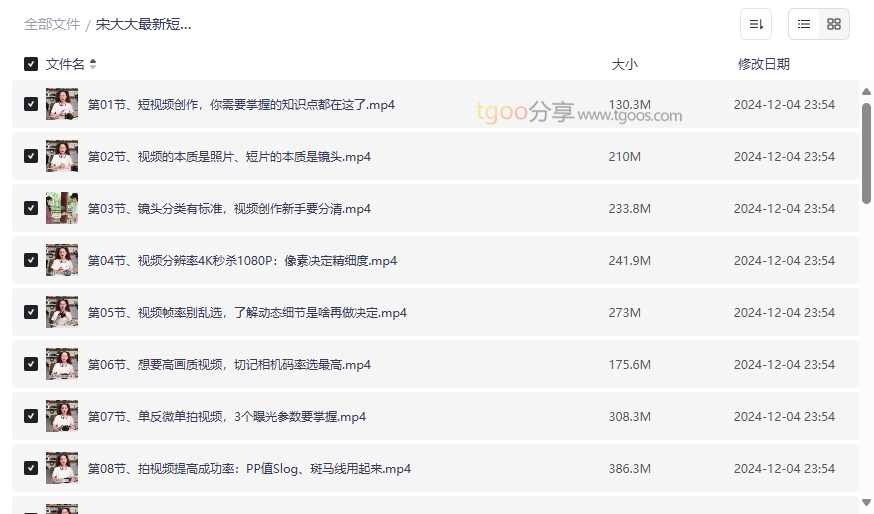Image resolution: width=874 pixels, height=514 pixels.
Task: Open 第06节 high quality video file
Action: [229, 365]
